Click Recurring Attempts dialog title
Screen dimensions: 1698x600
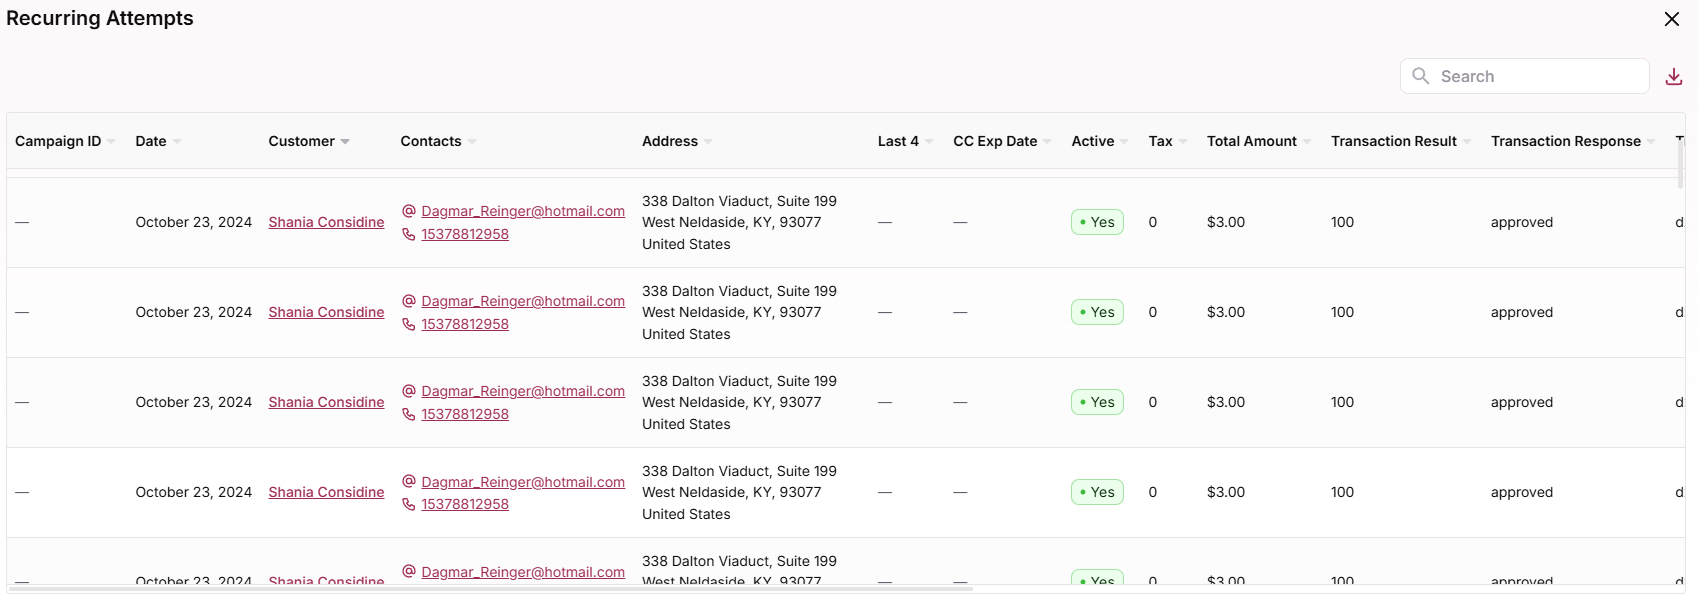100,18
